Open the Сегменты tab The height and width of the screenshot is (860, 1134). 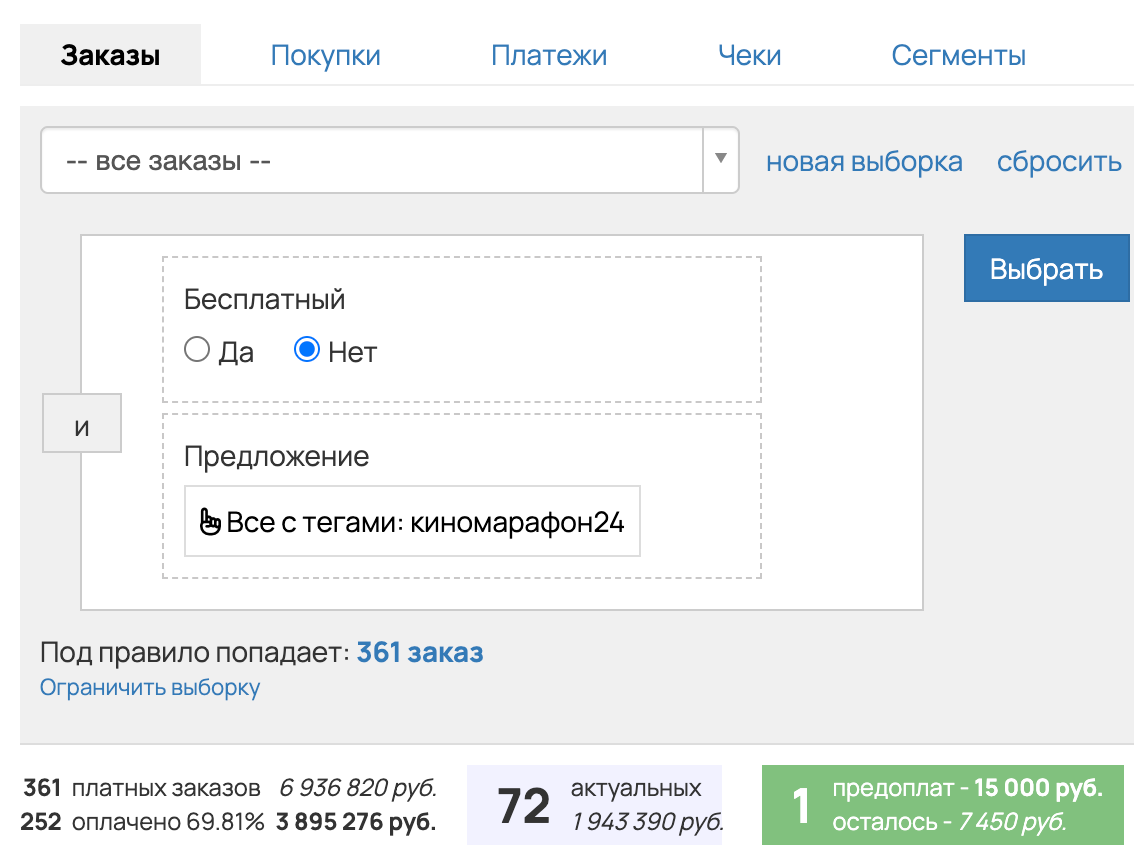point(957,55)
